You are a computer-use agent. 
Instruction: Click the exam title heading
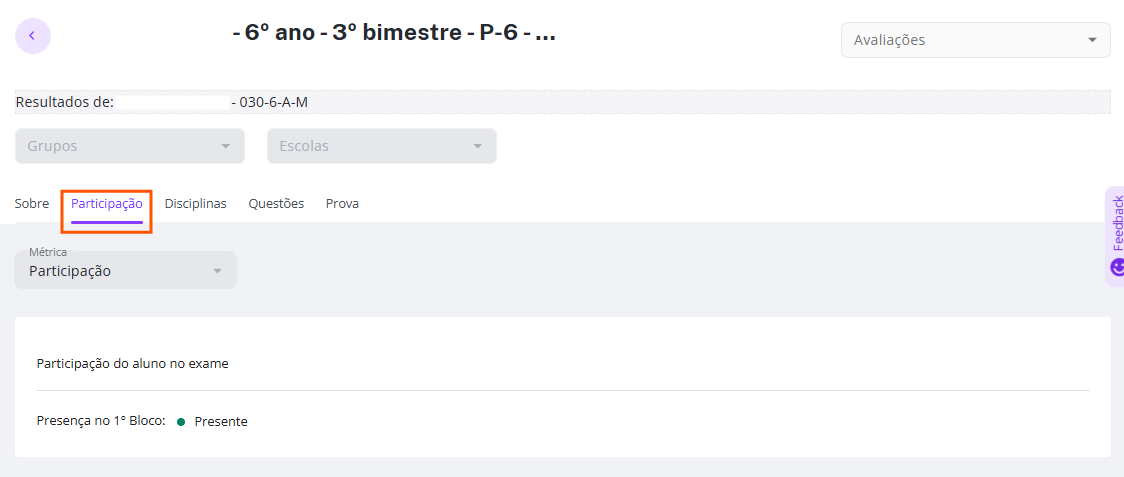pos(394,33)
